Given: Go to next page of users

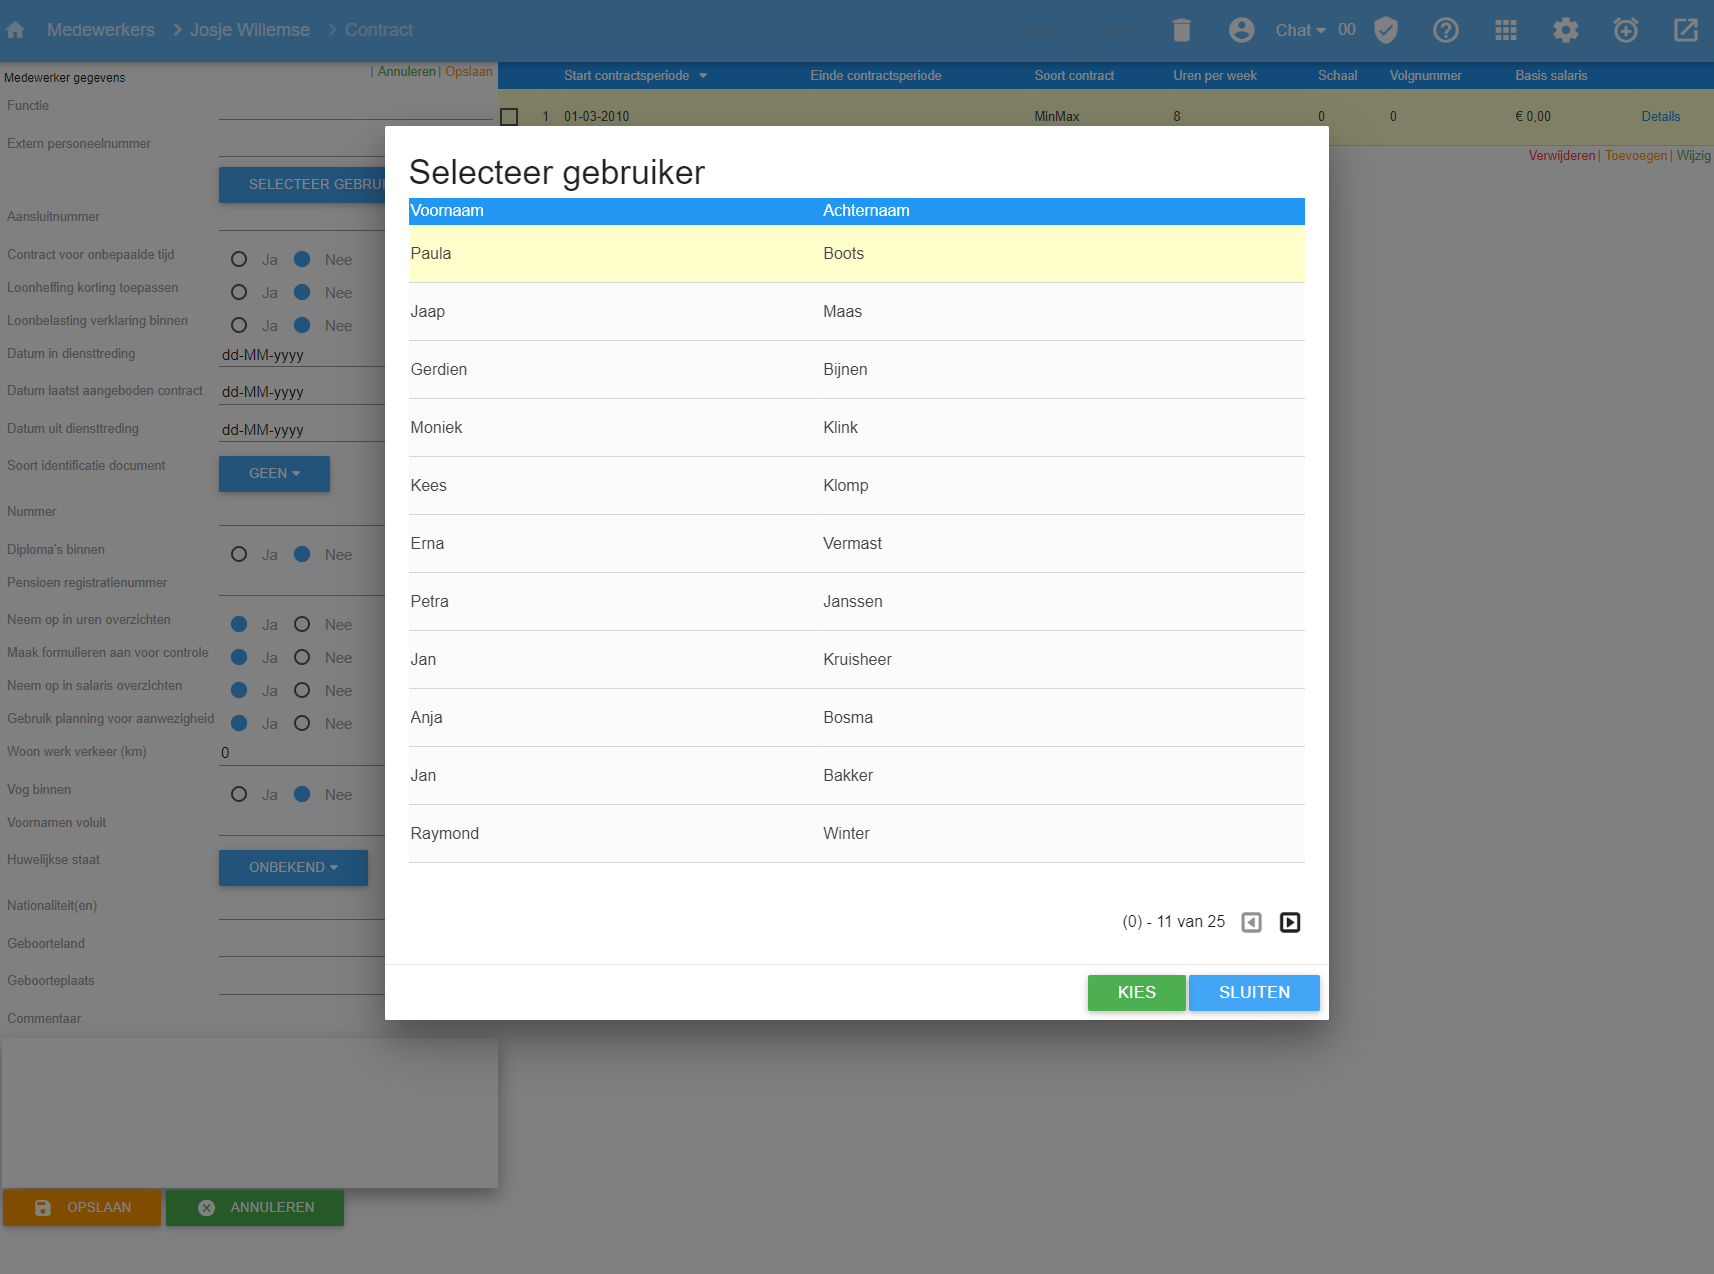Looking at the screenshot, I should [x=1289, y=921].
